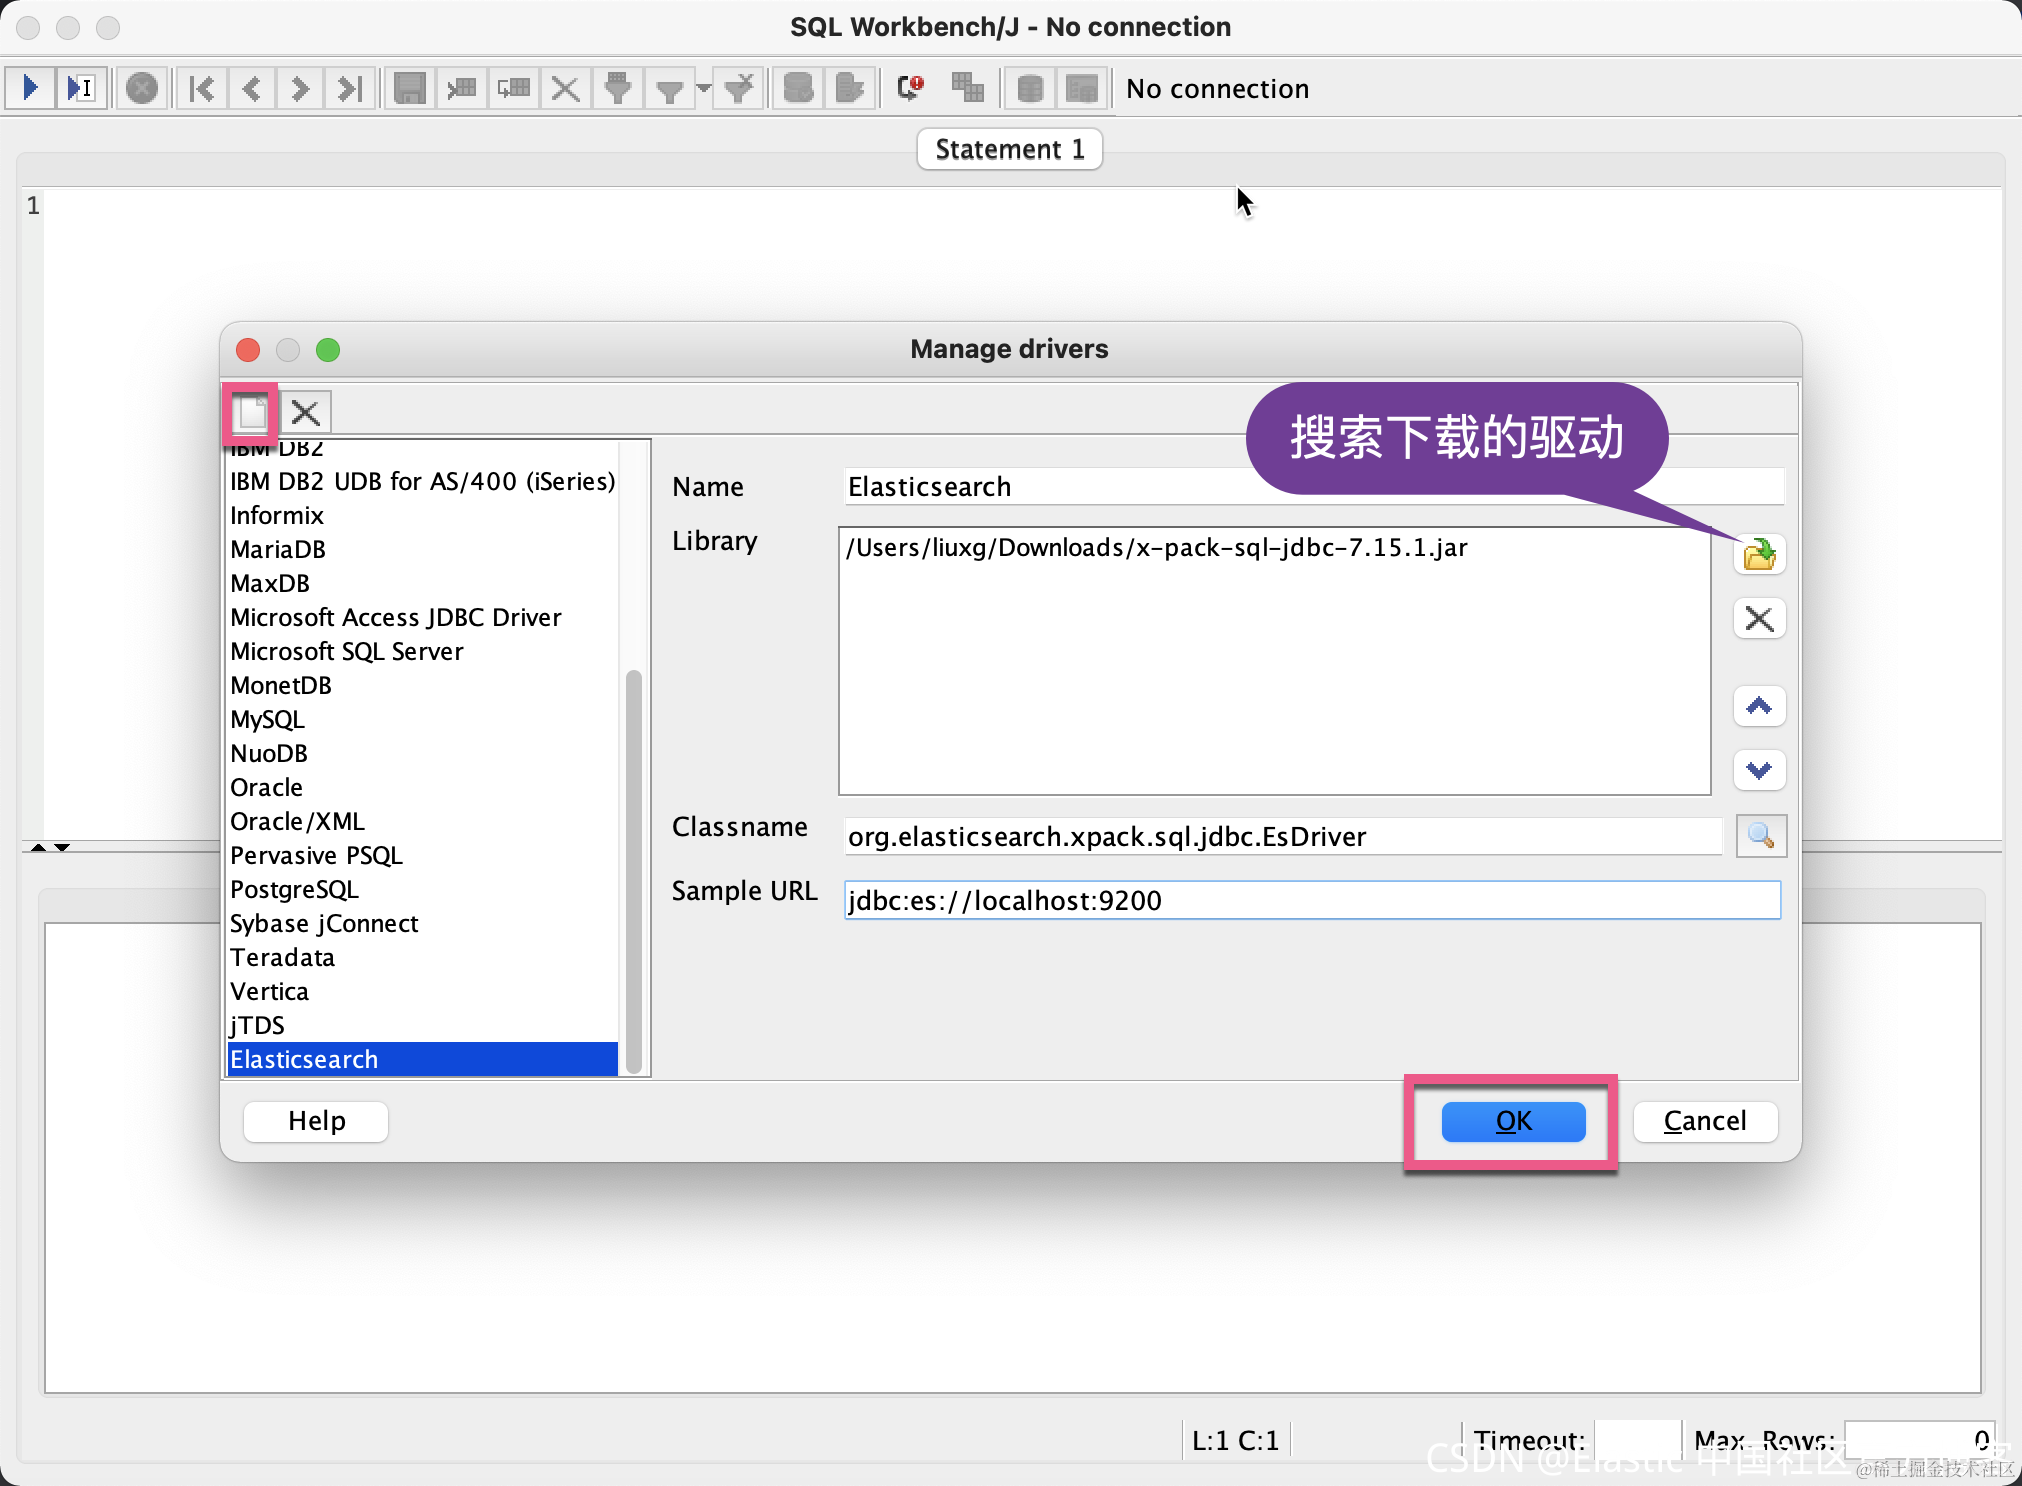Click the stop execution toolbar icon
2022x1486 pixels.
pyautogui.click(x=142, y=88)
